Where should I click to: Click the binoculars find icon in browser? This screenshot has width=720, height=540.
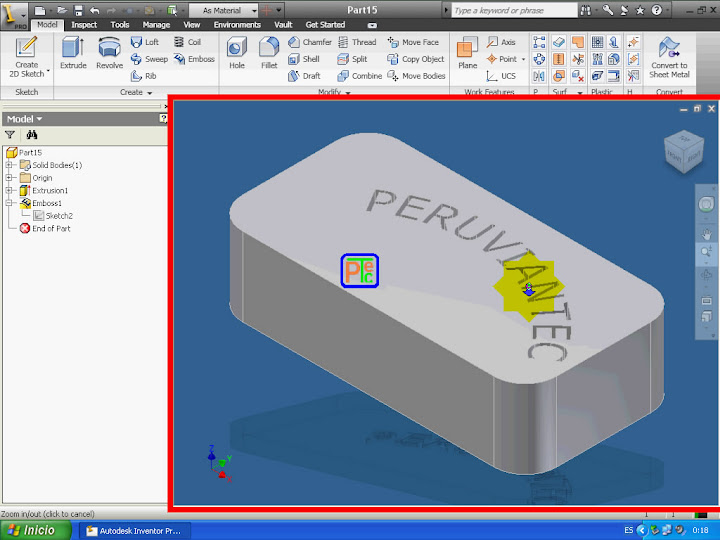(32, 135)
